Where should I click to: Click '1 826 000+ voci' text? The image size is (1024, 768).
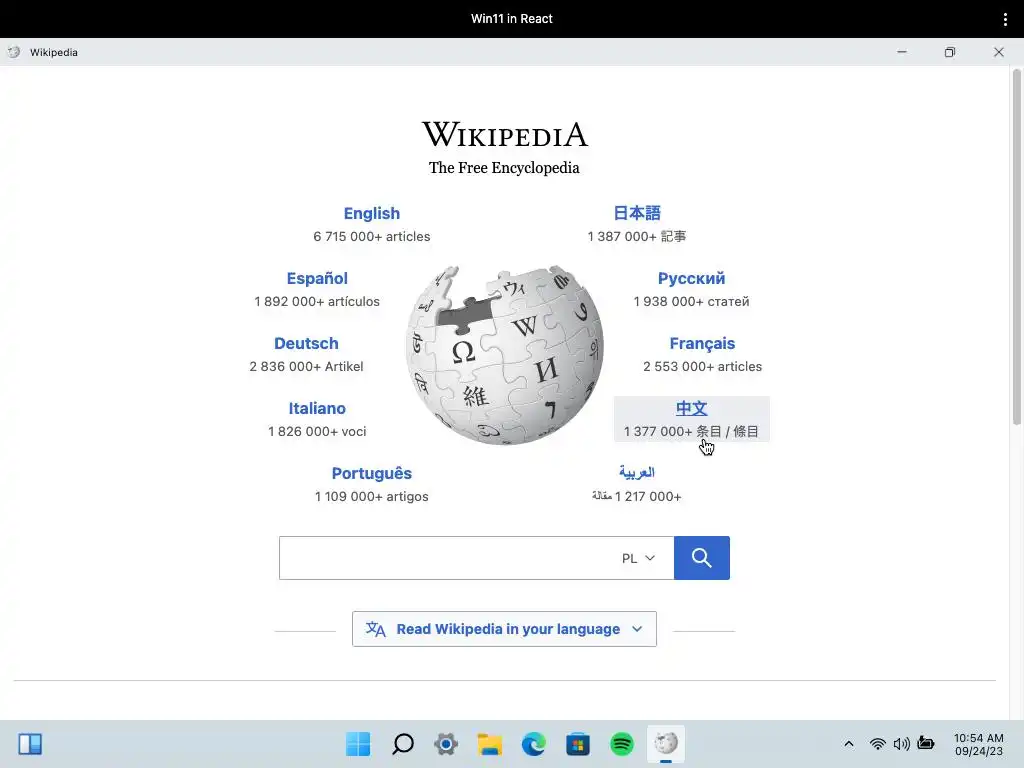tap(317, 431)
